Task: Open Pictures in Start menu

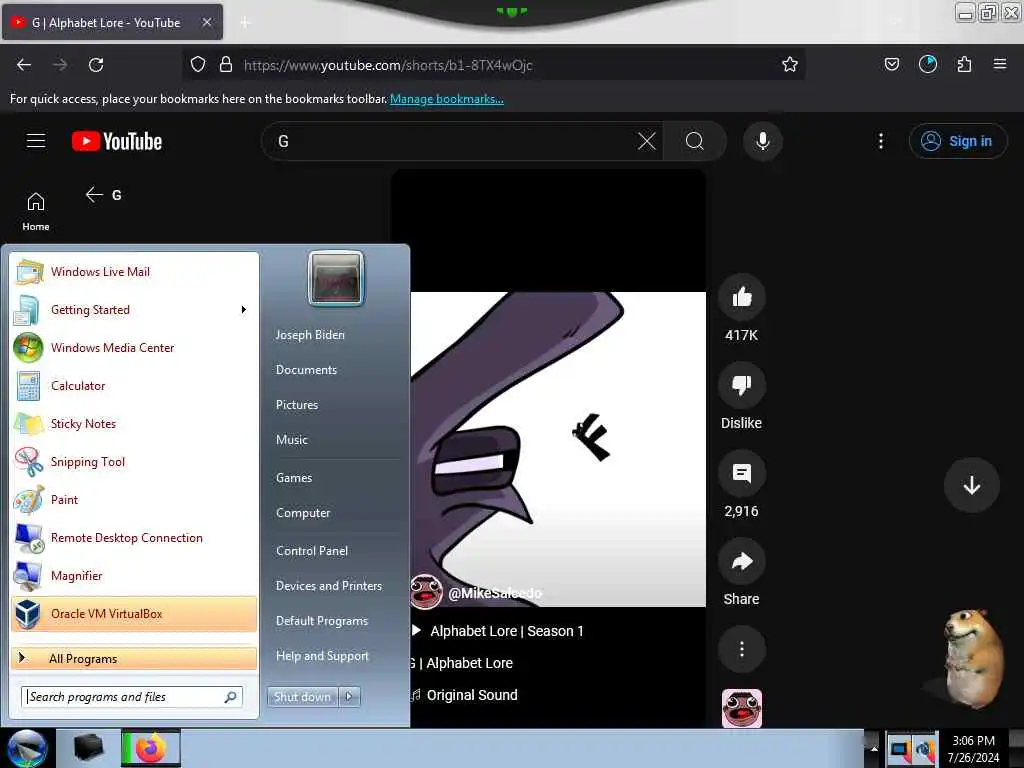Action: click(x=297, y=405)
